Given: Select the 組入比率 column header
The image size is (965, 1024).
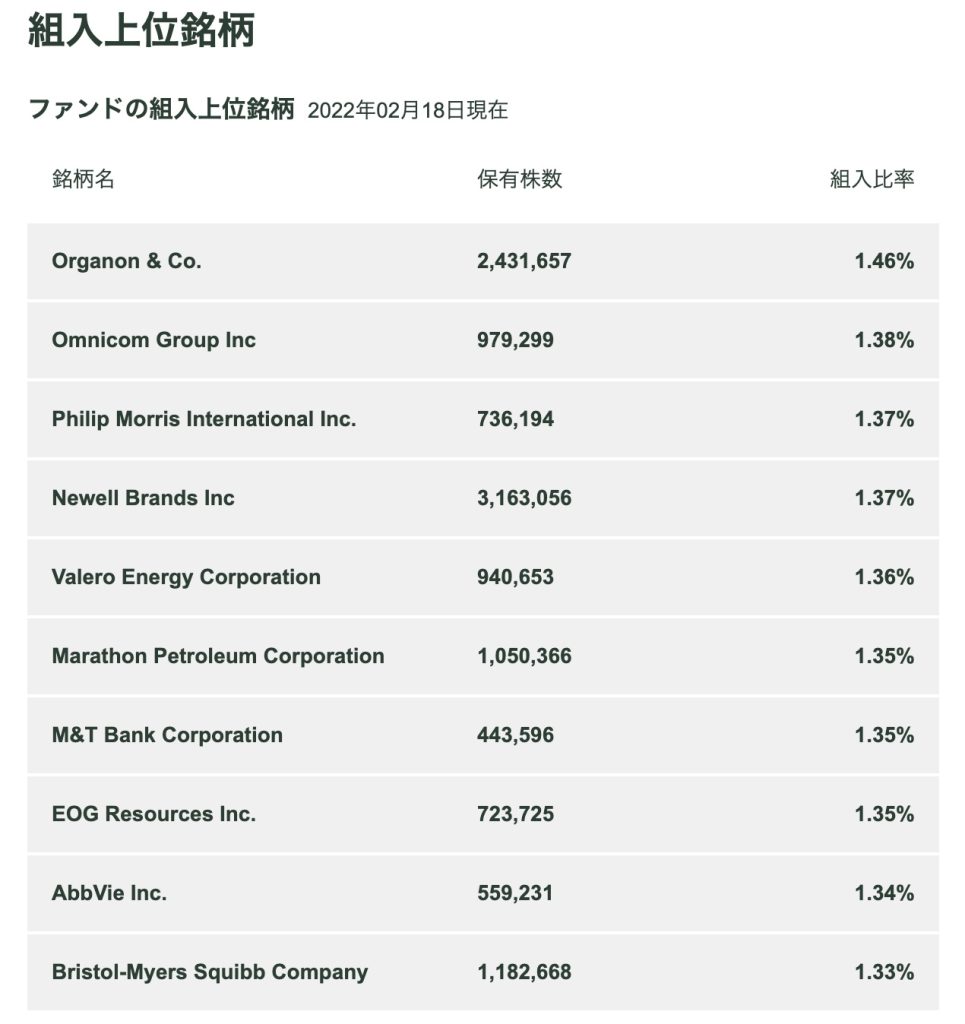Looking at the screenshot, I should point(871,179).
